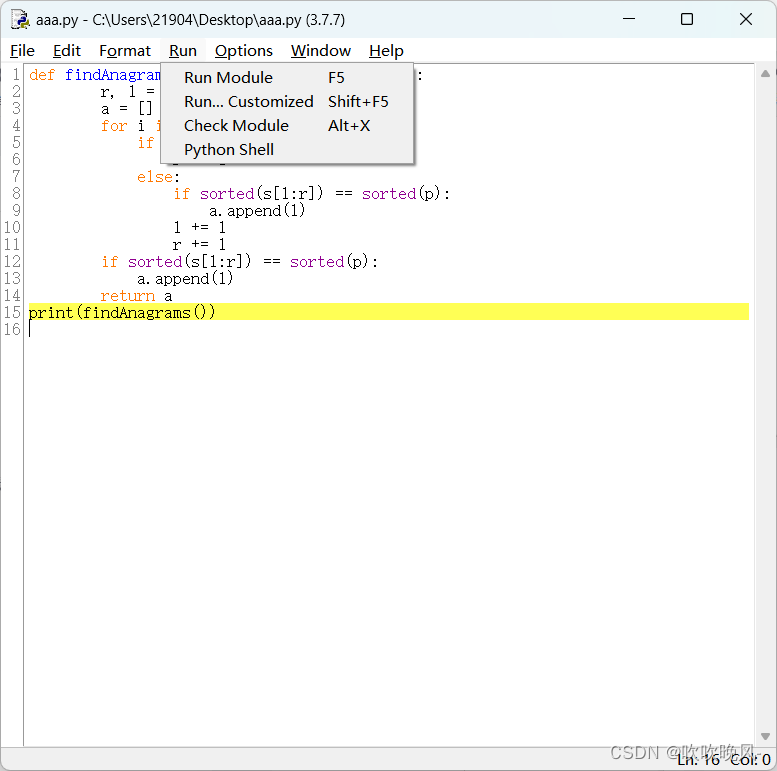Click 'def findAnagram' on line 1
The image size is (777, 771).
[95, 75]
